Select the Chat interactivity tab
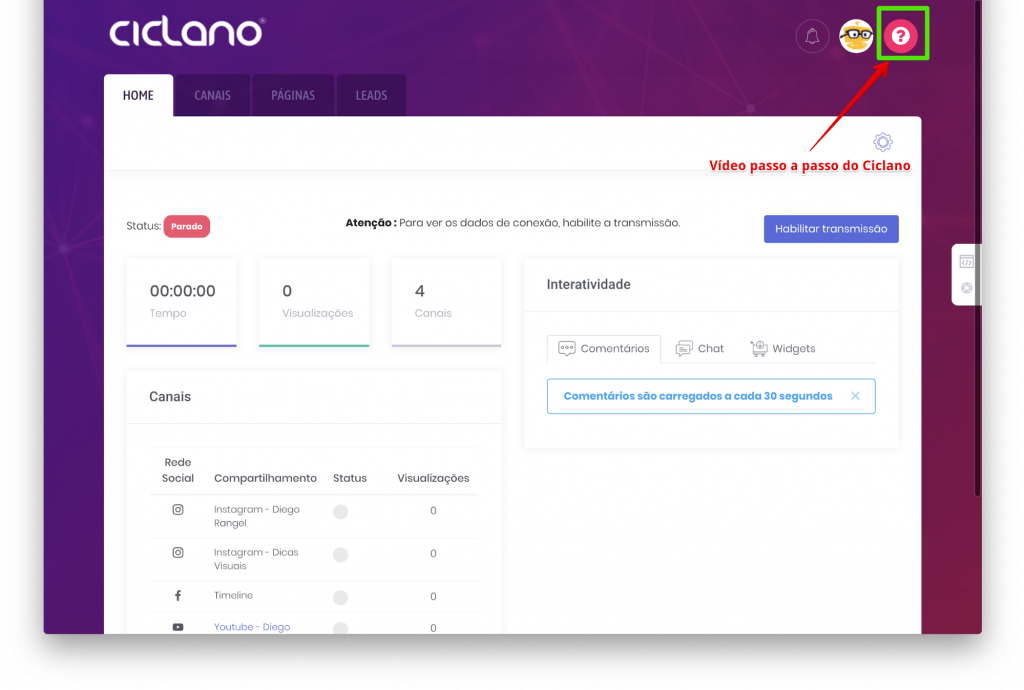Screen dimensions: 1024x690 (x=699, y=349)
